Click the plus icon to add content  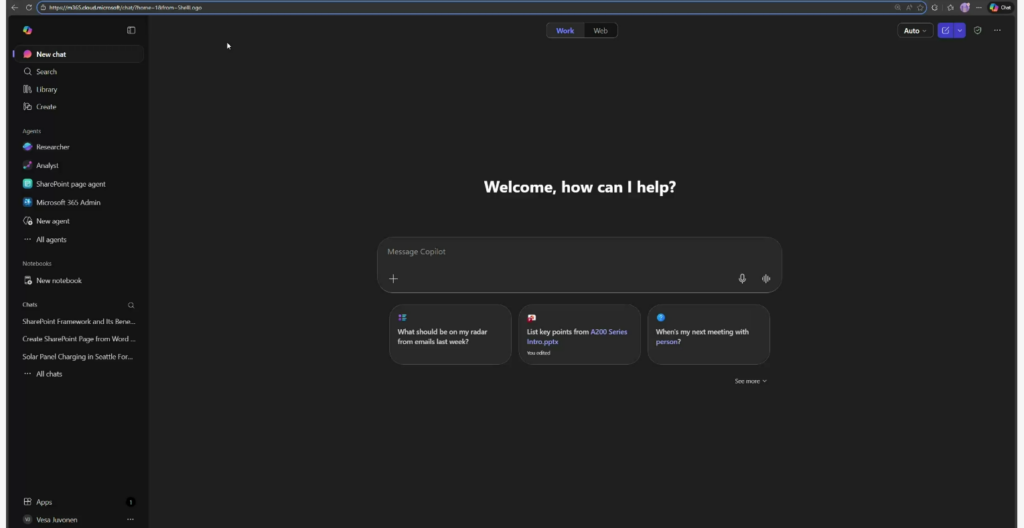(393, 279)
